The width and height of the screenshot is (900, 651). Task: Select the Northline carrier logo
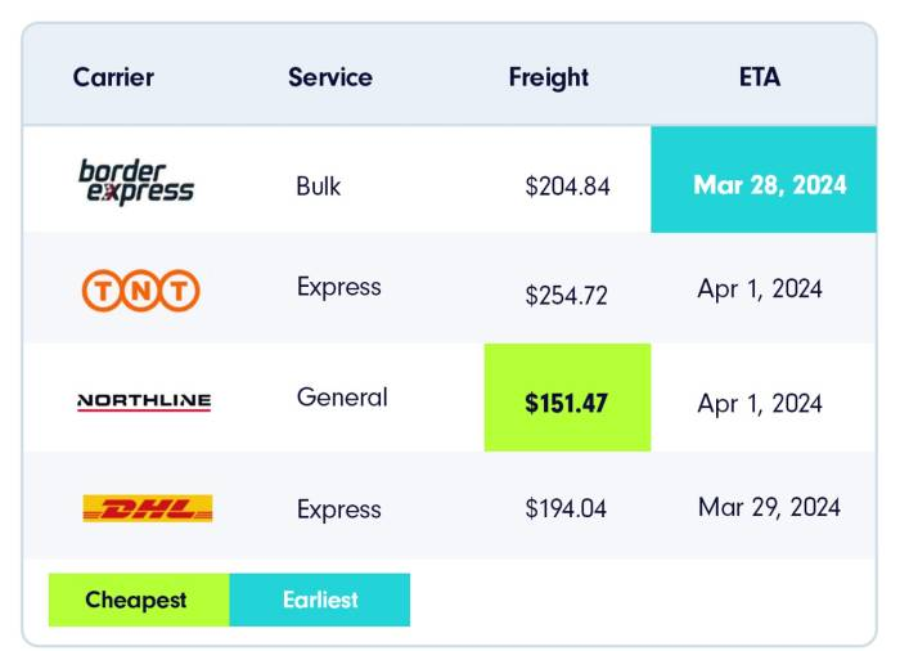click(144, 401)
